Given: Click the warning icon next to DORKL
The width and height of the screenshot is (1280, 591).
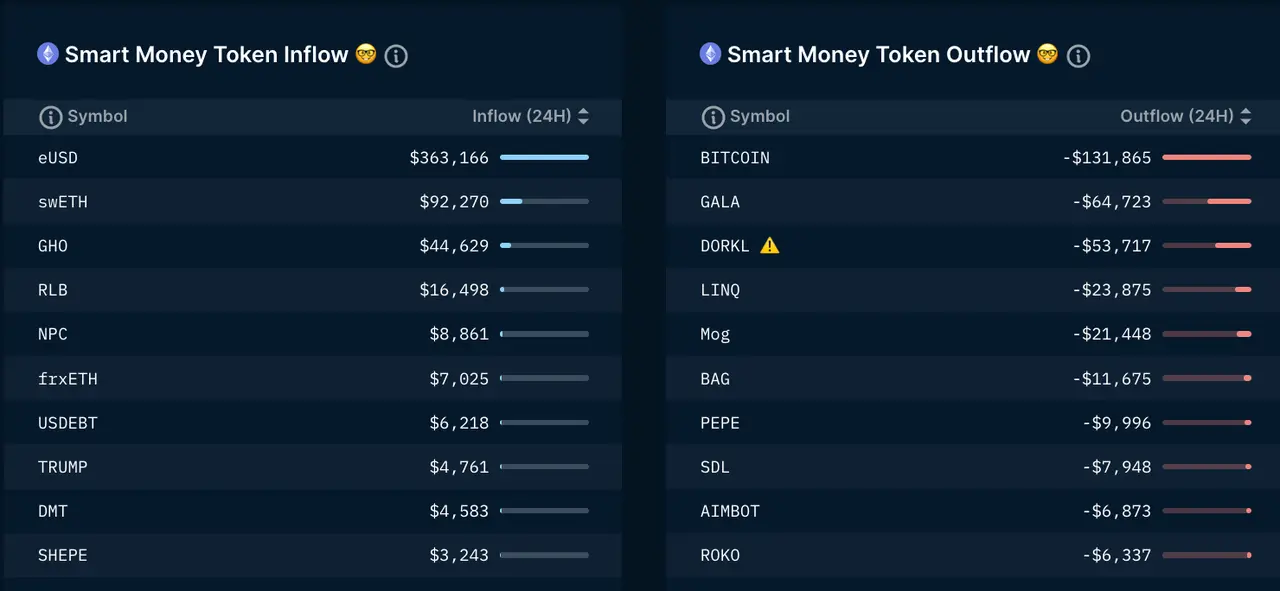Looking at the screenshot, I should (x=770, y=245).
